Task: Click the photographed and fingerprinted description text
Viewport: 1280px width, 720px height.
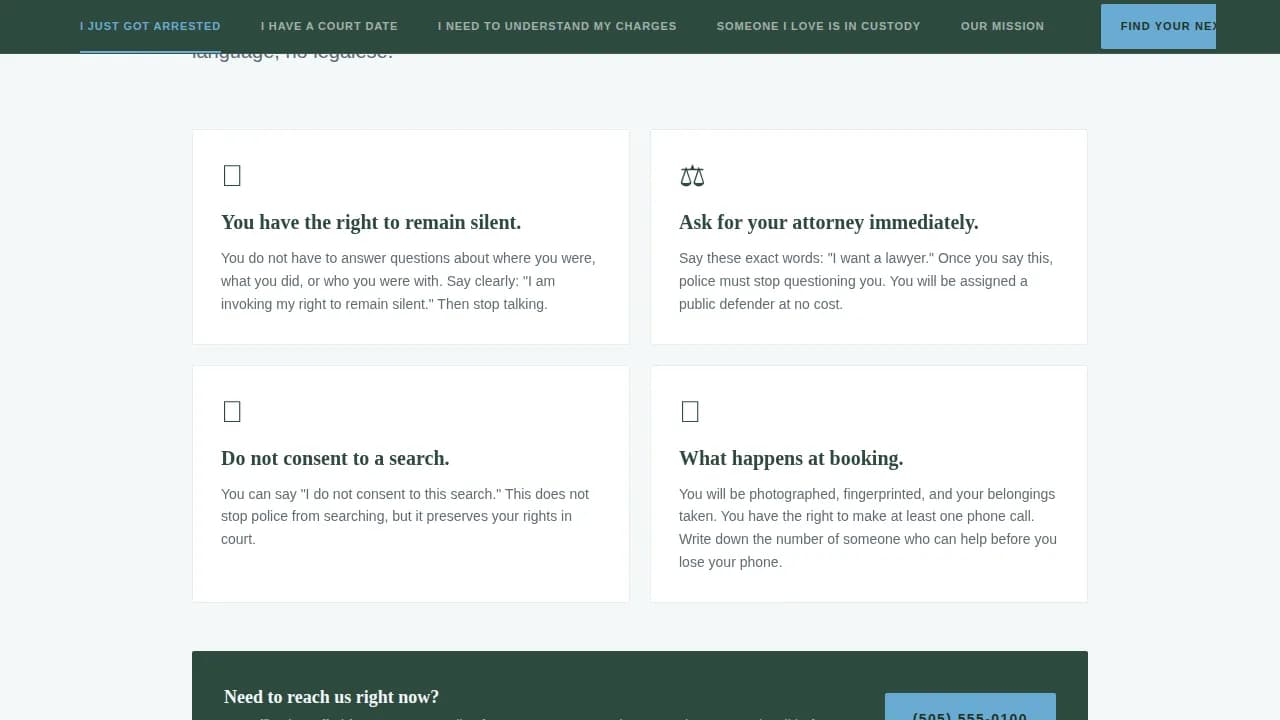Action: (868, 528)
